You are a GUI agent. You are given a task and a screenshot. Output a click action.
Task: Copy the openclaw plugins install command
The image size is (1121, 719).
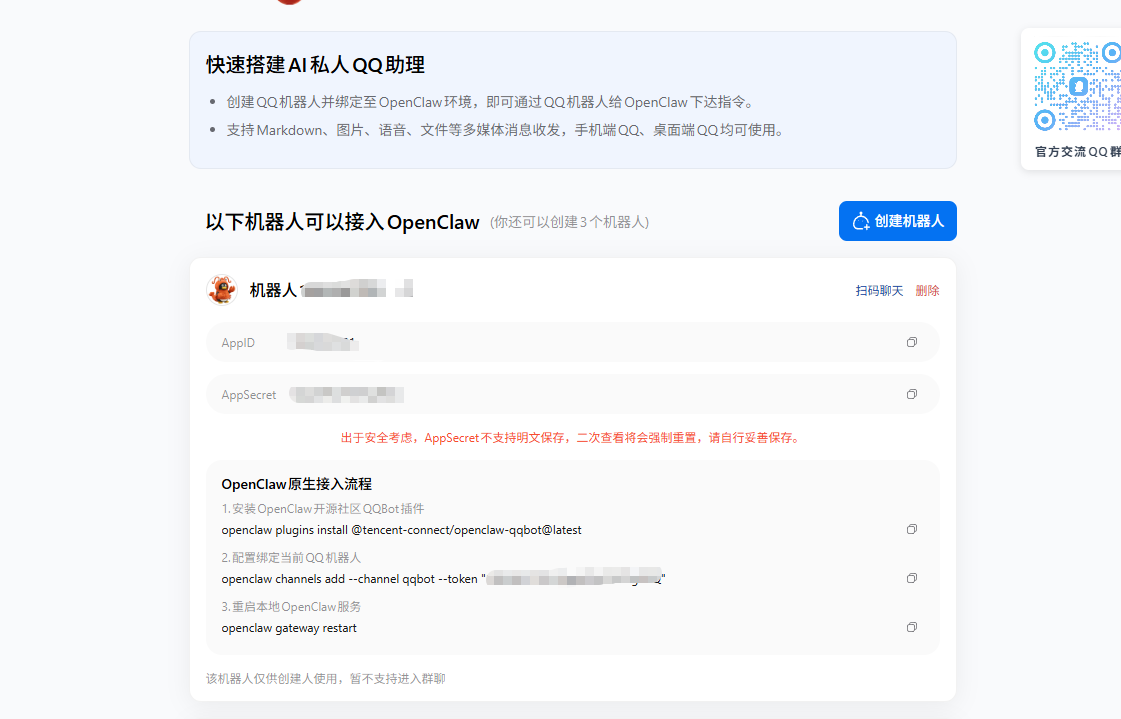click(x=911, y=529)
